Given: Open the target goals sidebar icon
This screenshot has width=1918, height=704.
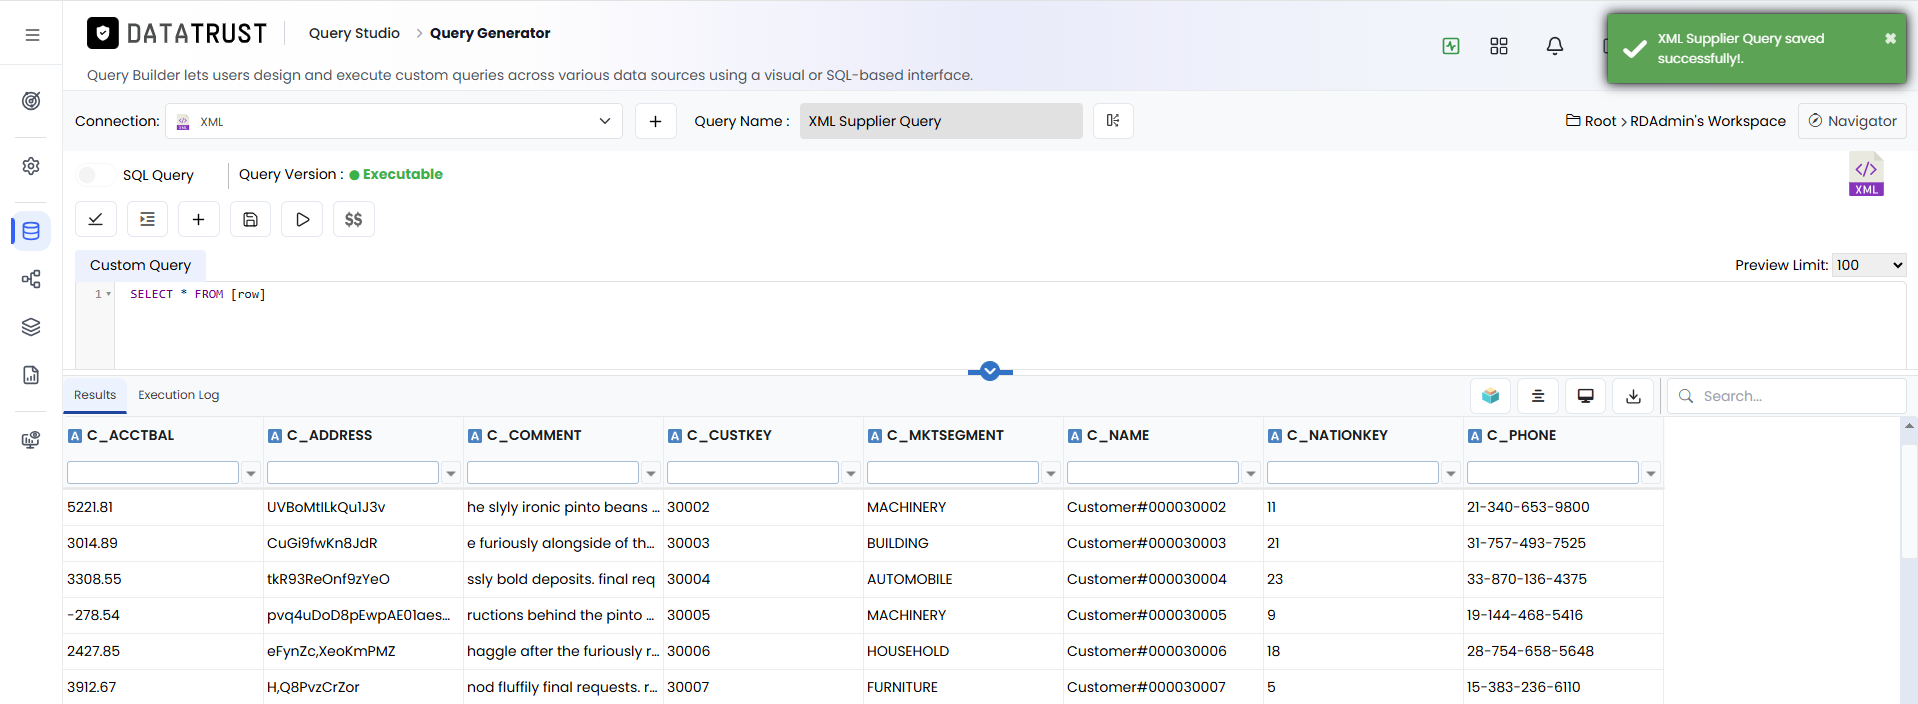Looking at the screenshot, I should (x=31, y=101).
